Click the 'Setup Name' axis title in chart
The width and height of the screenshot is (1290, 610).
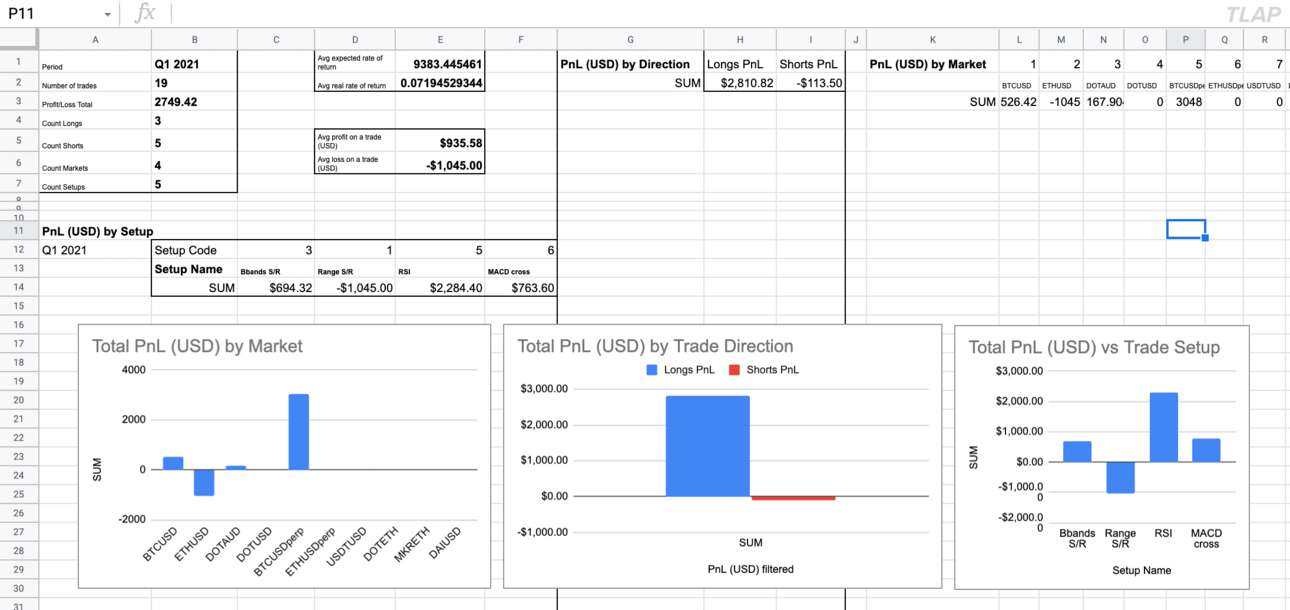click(x=1141, y=570)
